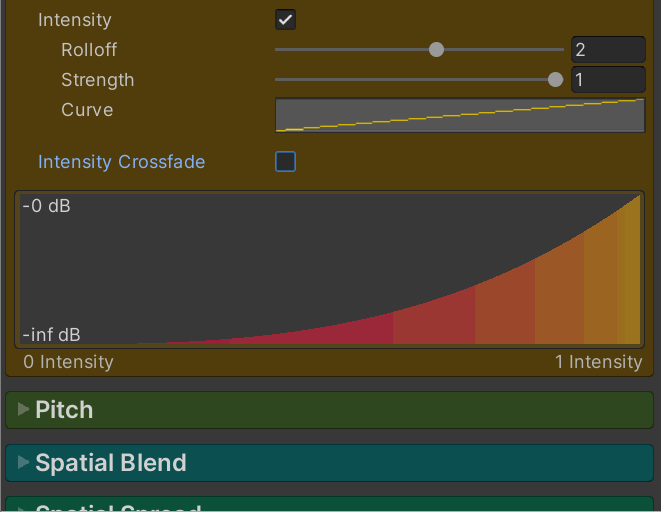This screenshot has width=661, height=512.
Task: Expand the Spatial Blend section triangle
Action: pos(23,462)
